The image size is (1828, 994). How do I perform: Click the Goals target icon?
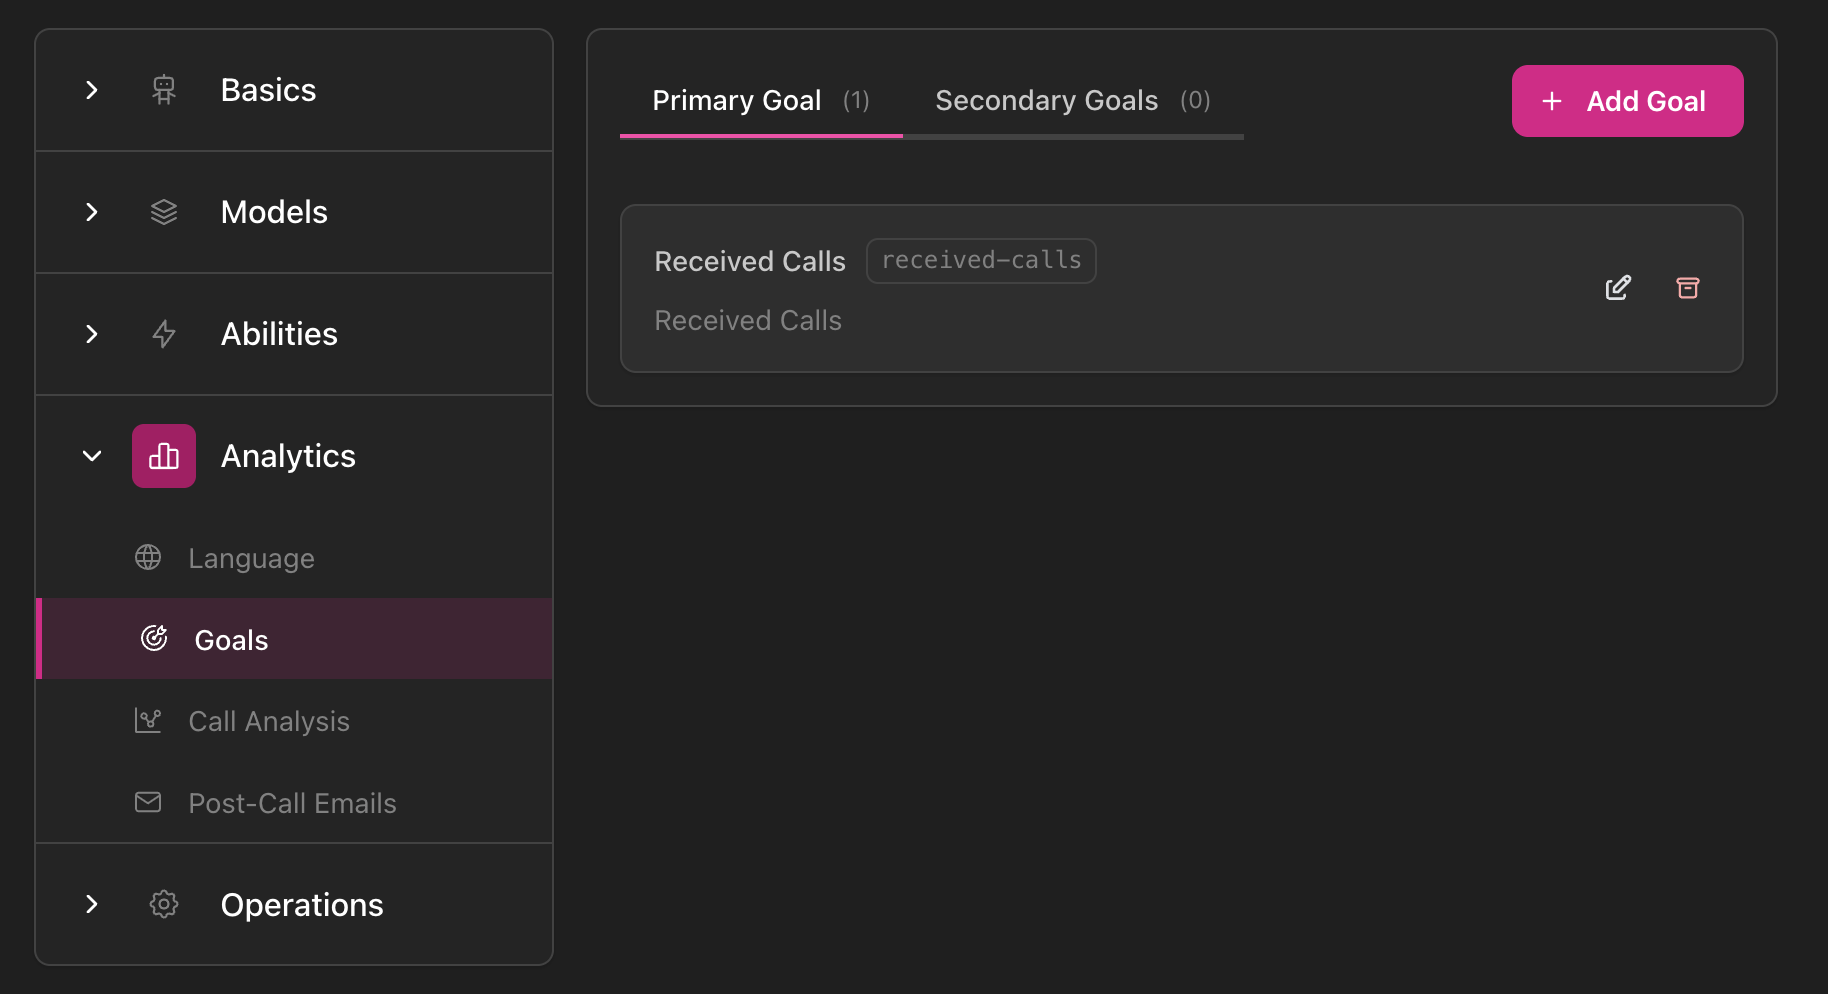click(x=153, y=638)
